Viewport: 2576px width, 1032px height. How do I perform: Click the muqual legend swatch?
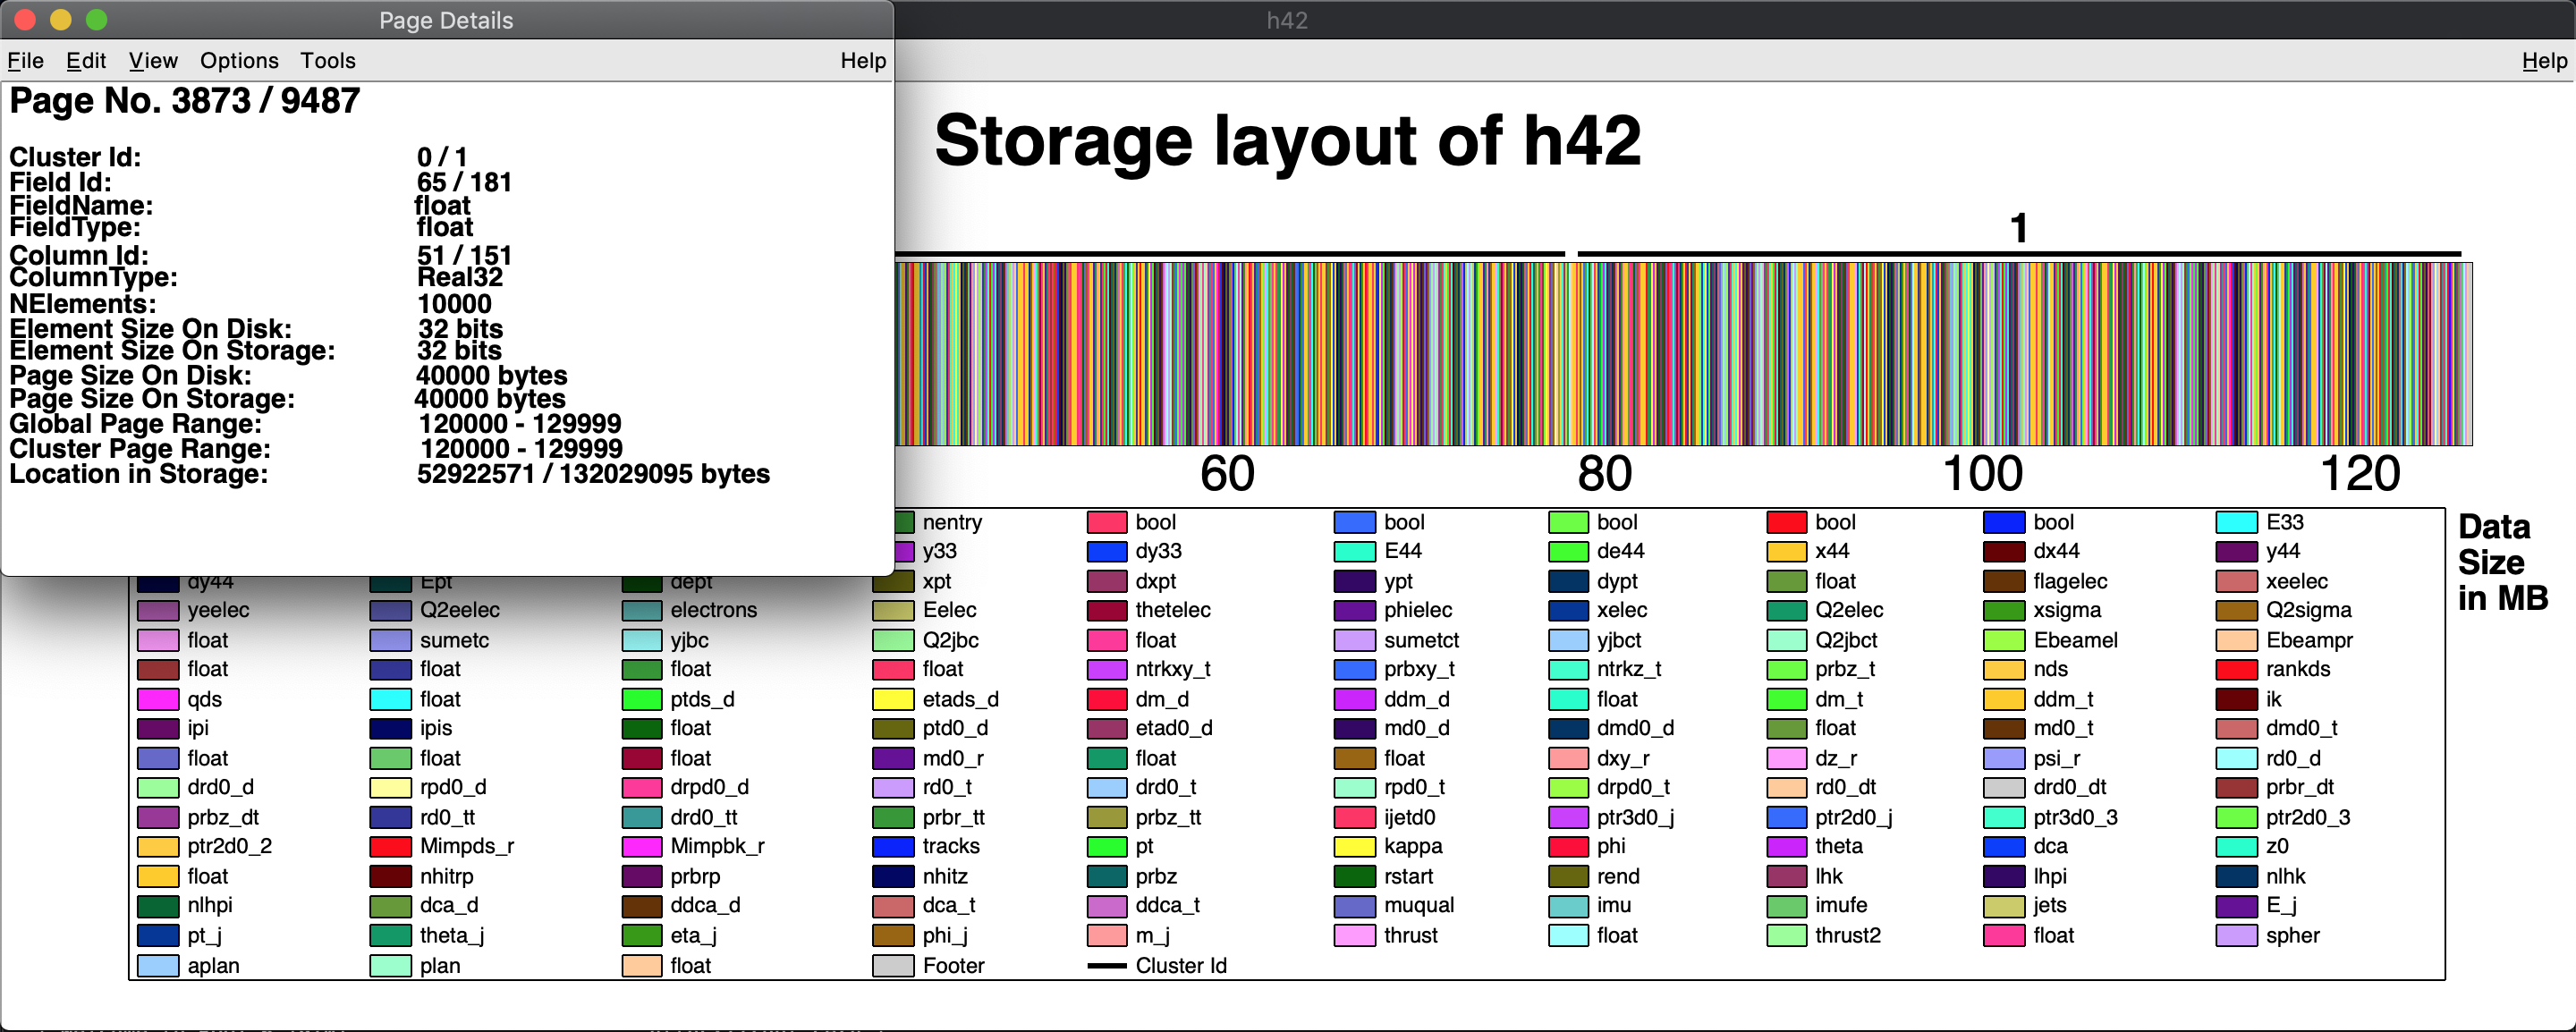pos(1355,906)
